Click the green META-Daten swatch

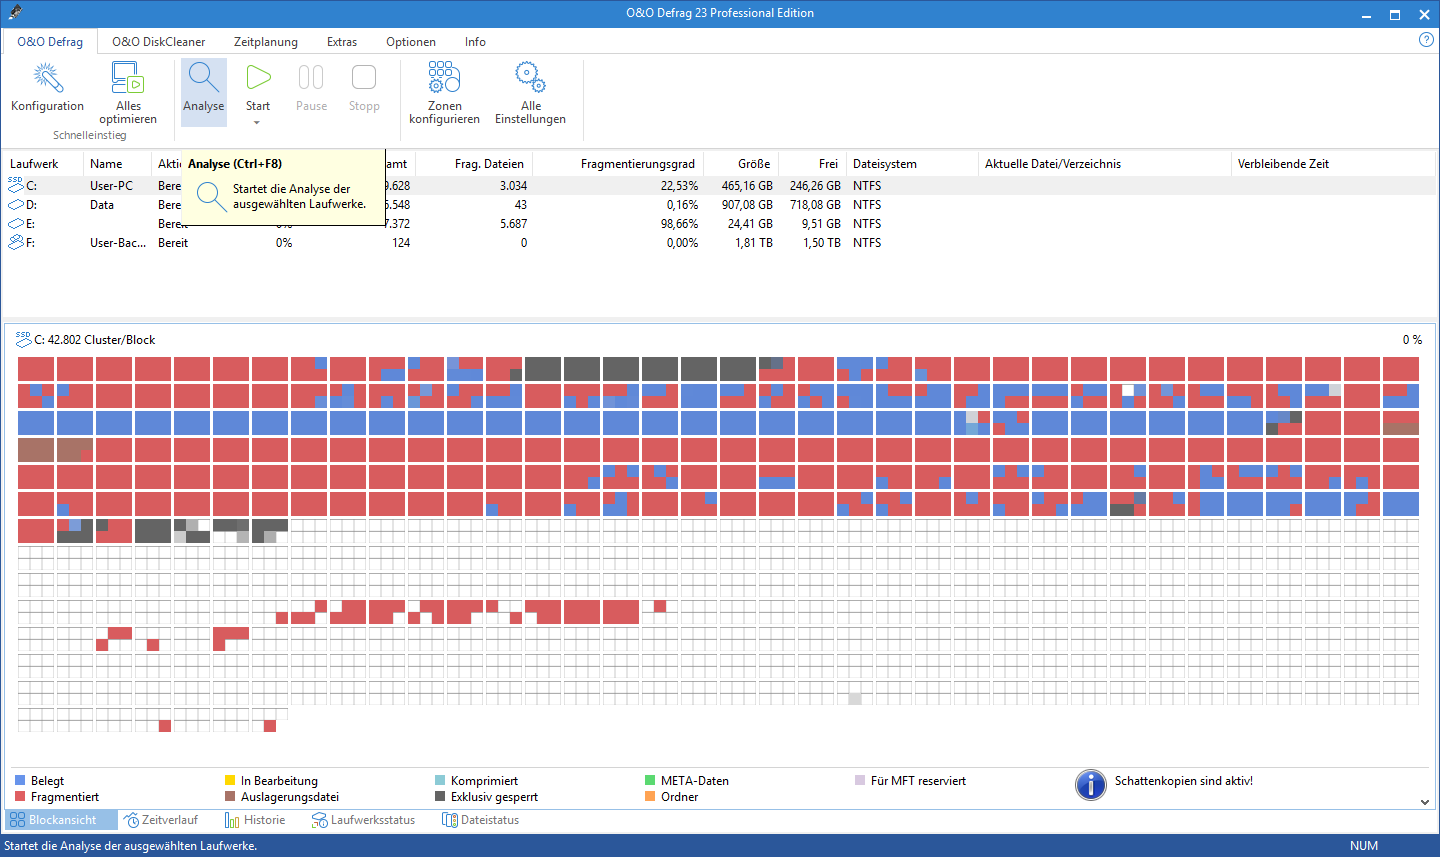pos(650,780)
